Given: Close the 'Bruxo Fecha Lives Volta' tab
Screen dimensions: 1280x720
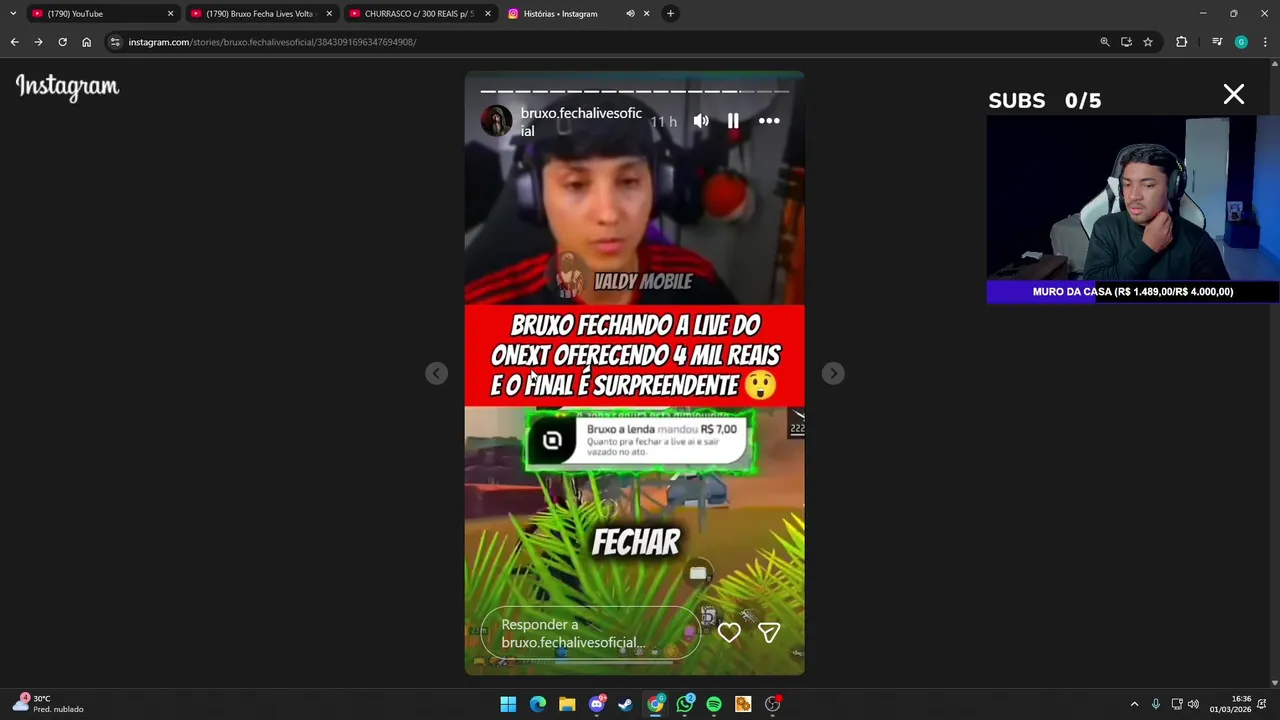Looking at the screenshot, I should [329, 14].
